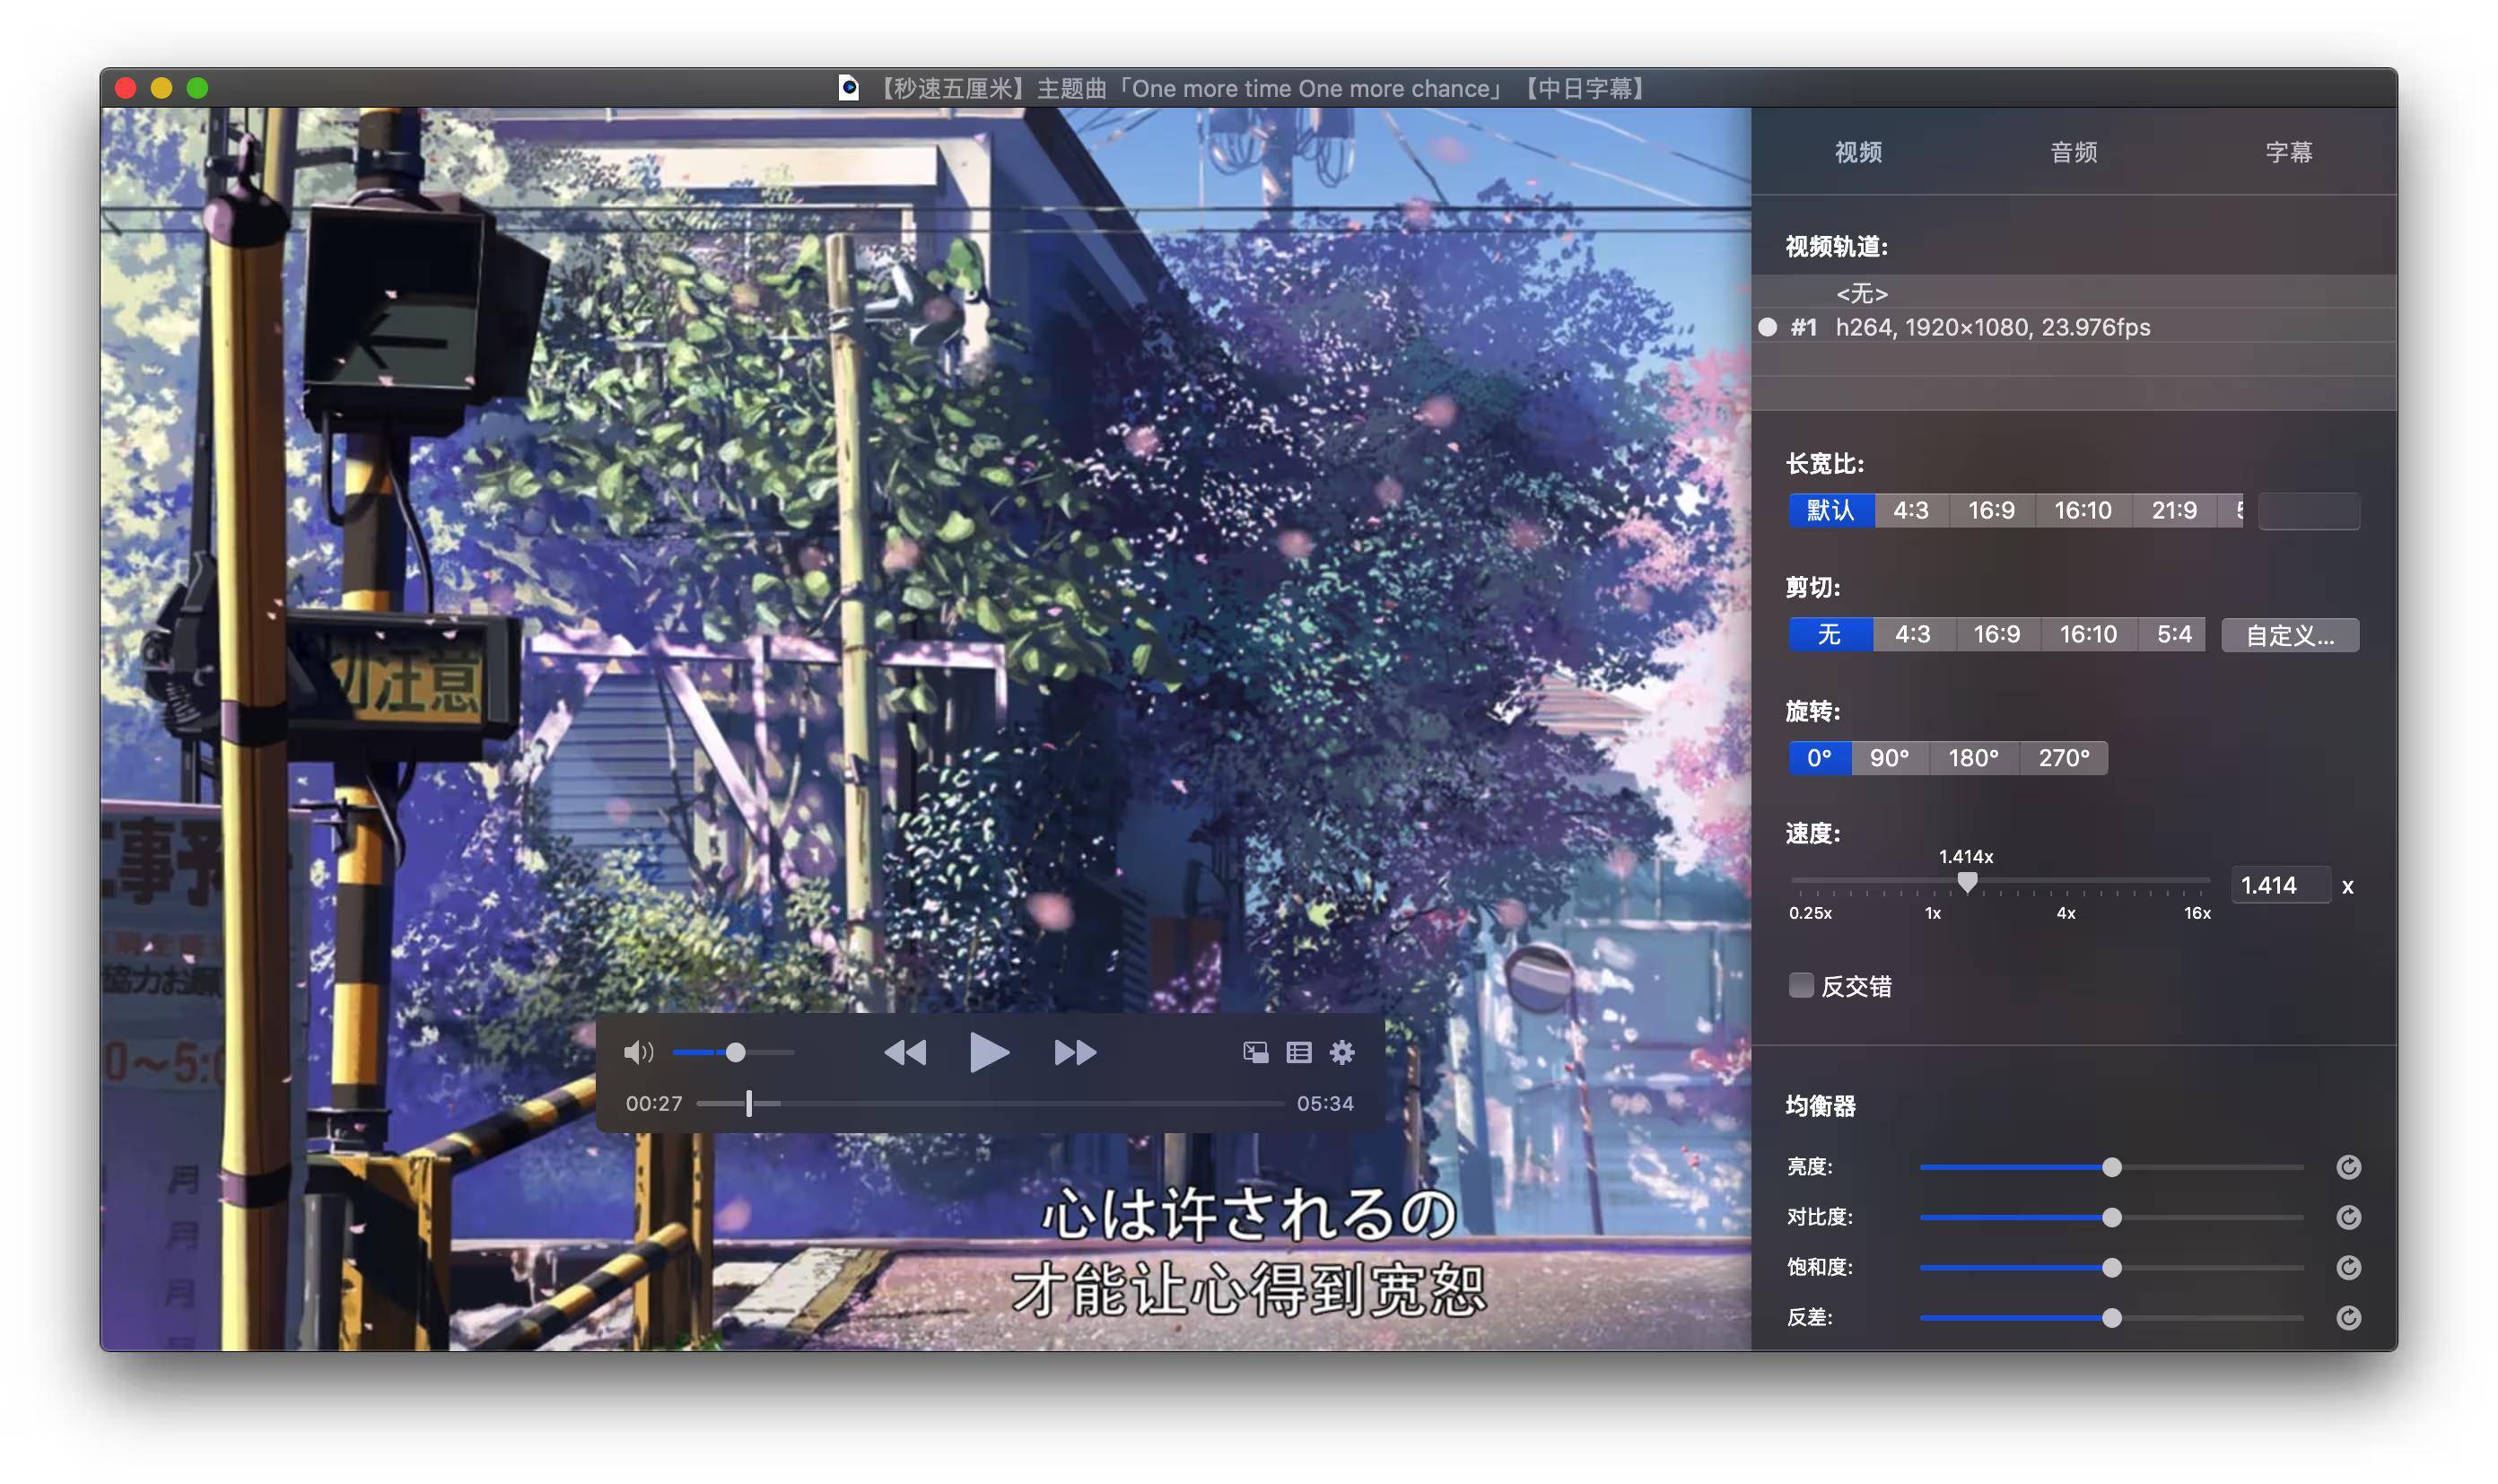Screen dimensions: 2498x1484
Task: Click the rewind button
Action: 905,1052
